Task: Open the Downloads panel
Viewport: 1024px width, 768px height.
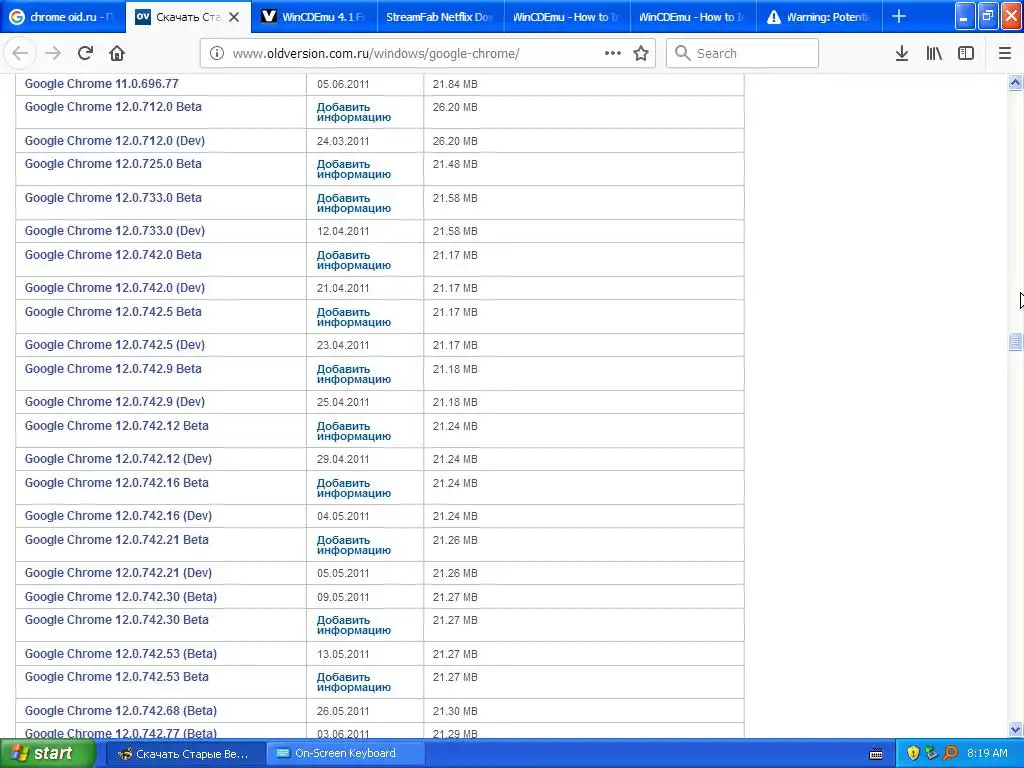Action: 902,54
